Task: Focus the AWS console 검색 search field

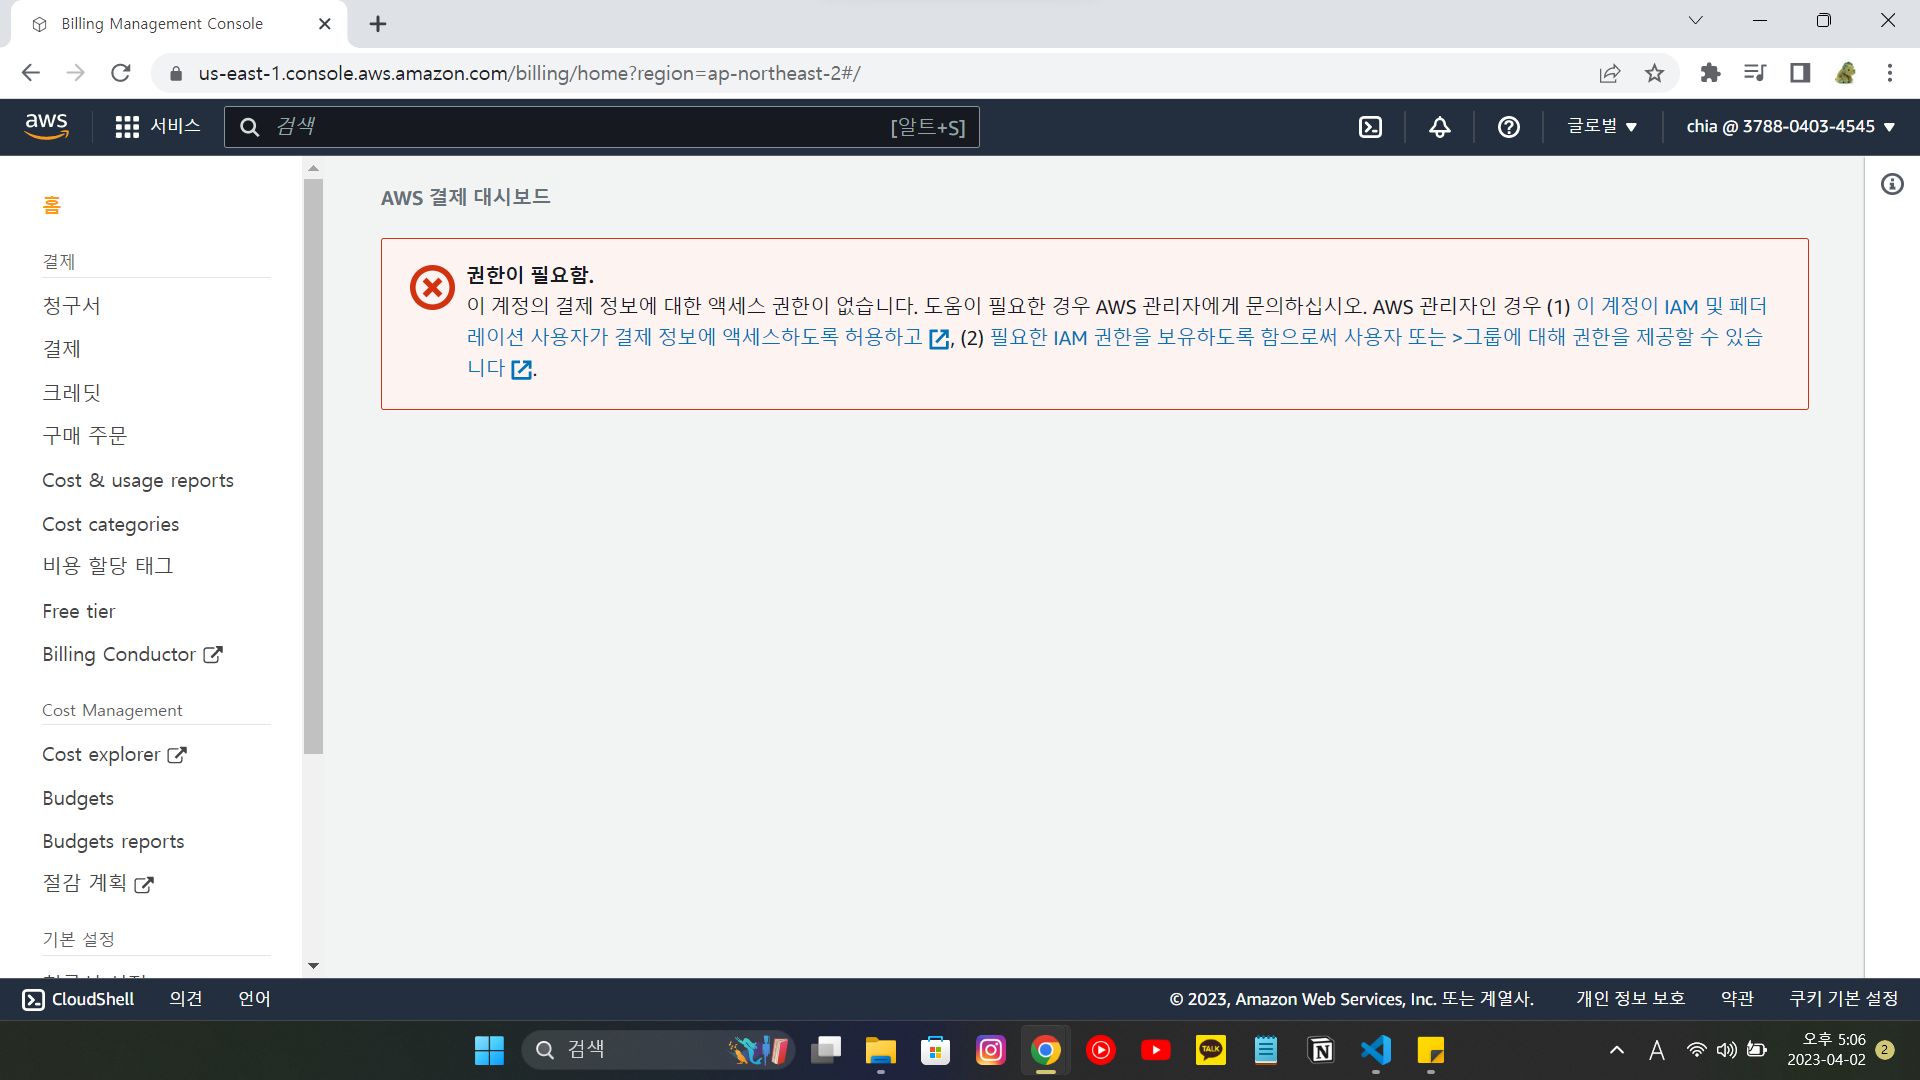Action: 601,127
